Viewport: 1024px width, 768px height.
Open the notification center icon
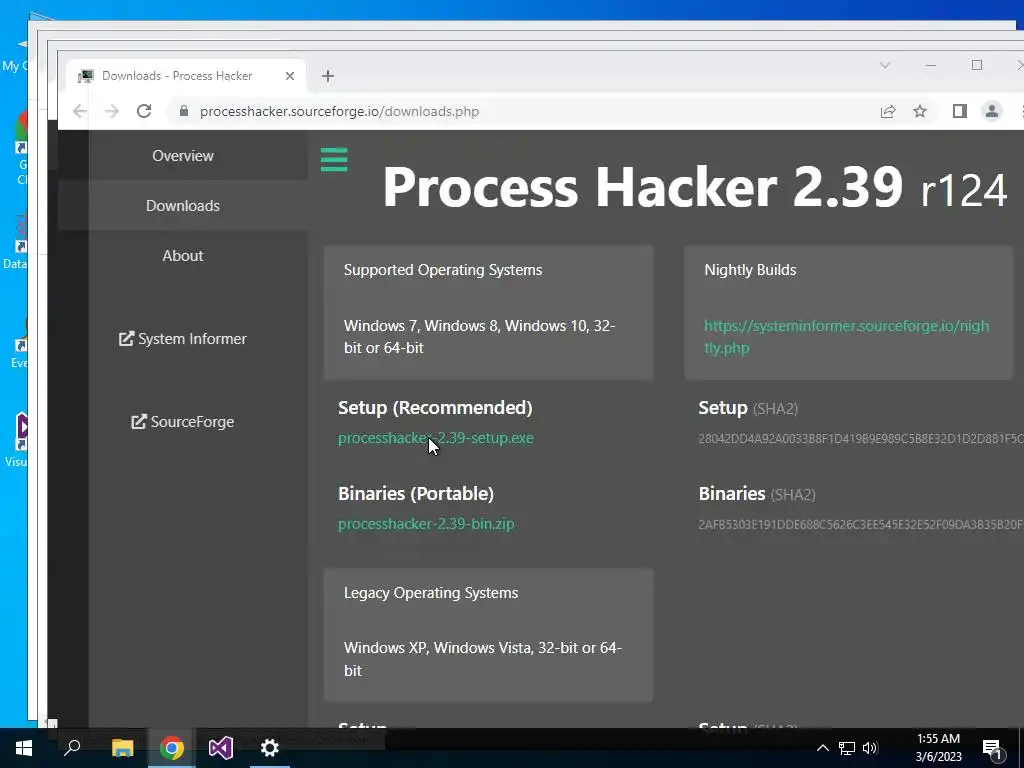tap(992, 749)
